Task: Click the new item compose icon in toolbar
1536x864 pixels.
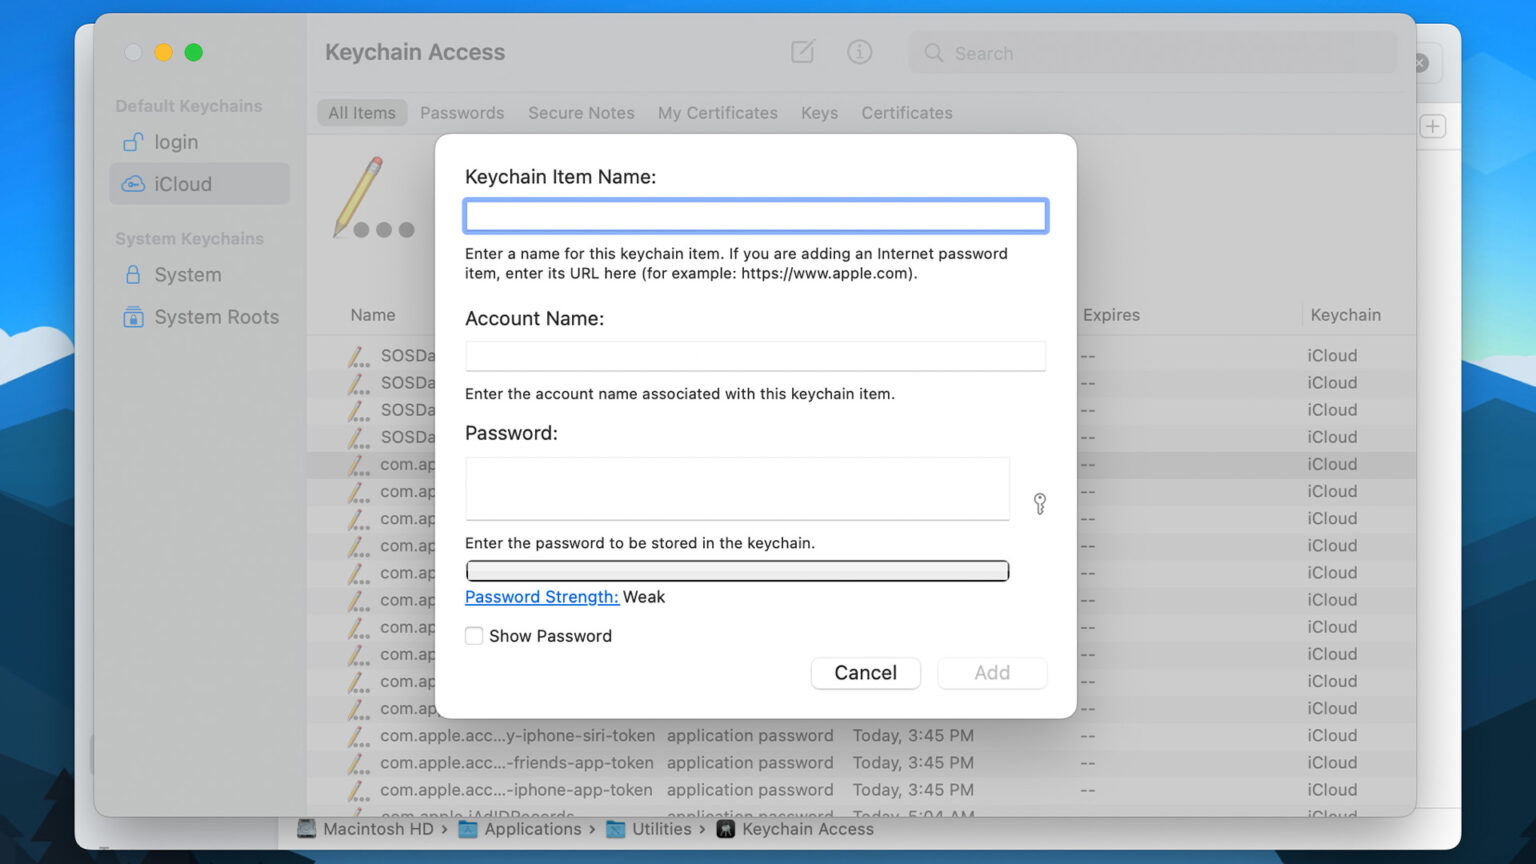Action: coord(802,52)
